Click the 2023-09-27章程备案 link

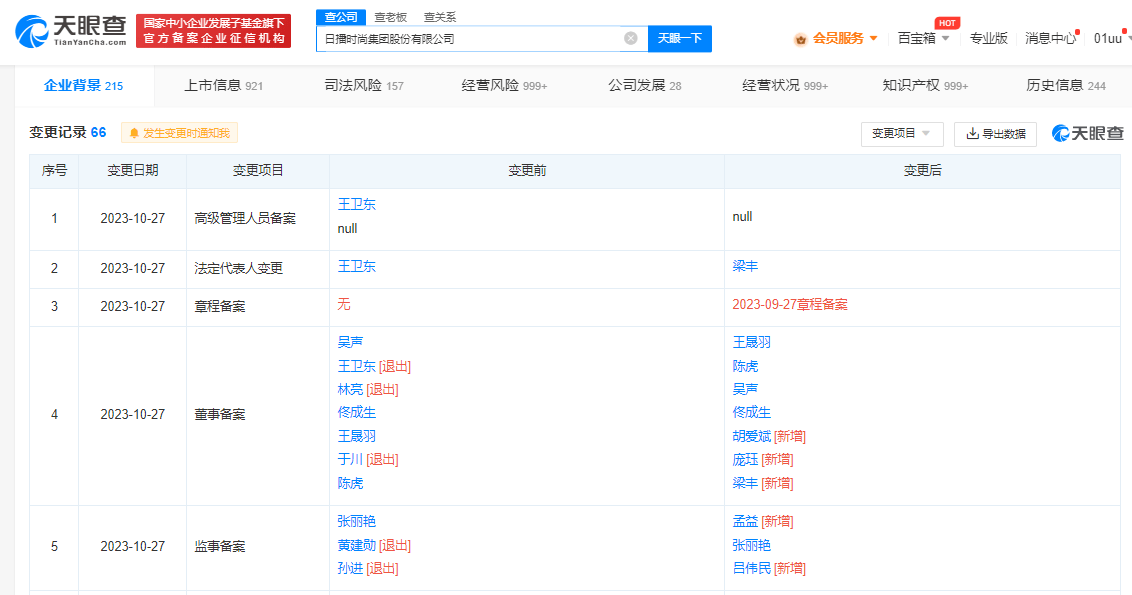(x=789, y=305)
